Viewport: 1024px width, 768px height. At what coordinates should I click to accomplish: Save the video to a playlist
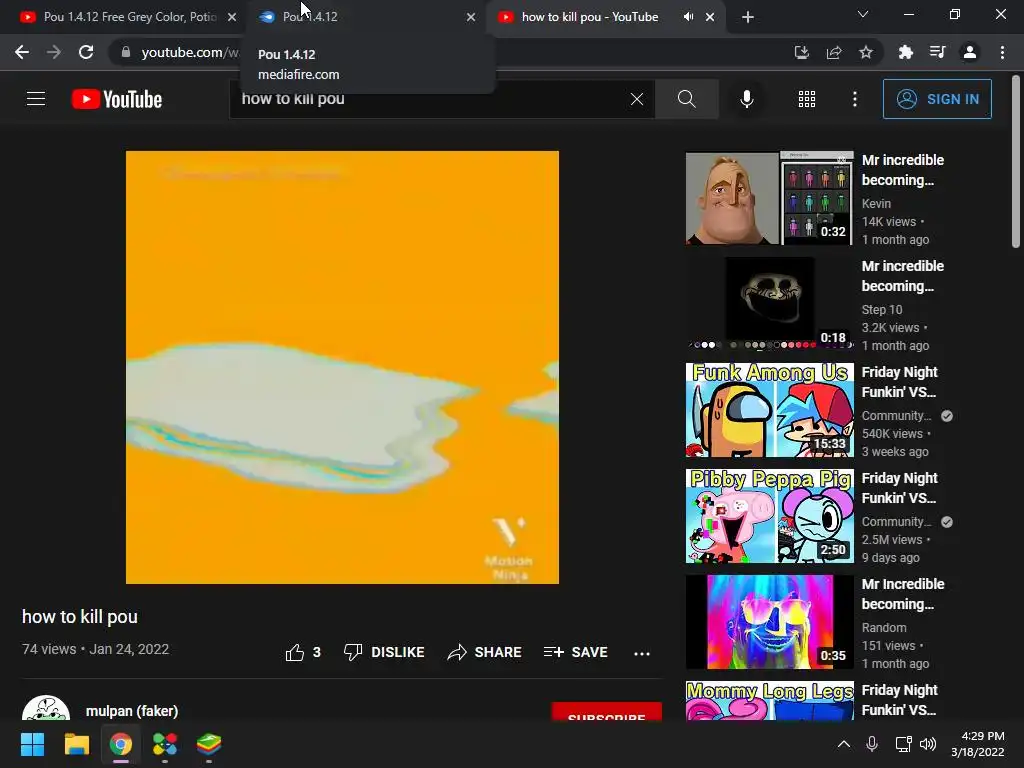[x=575, y=652]
